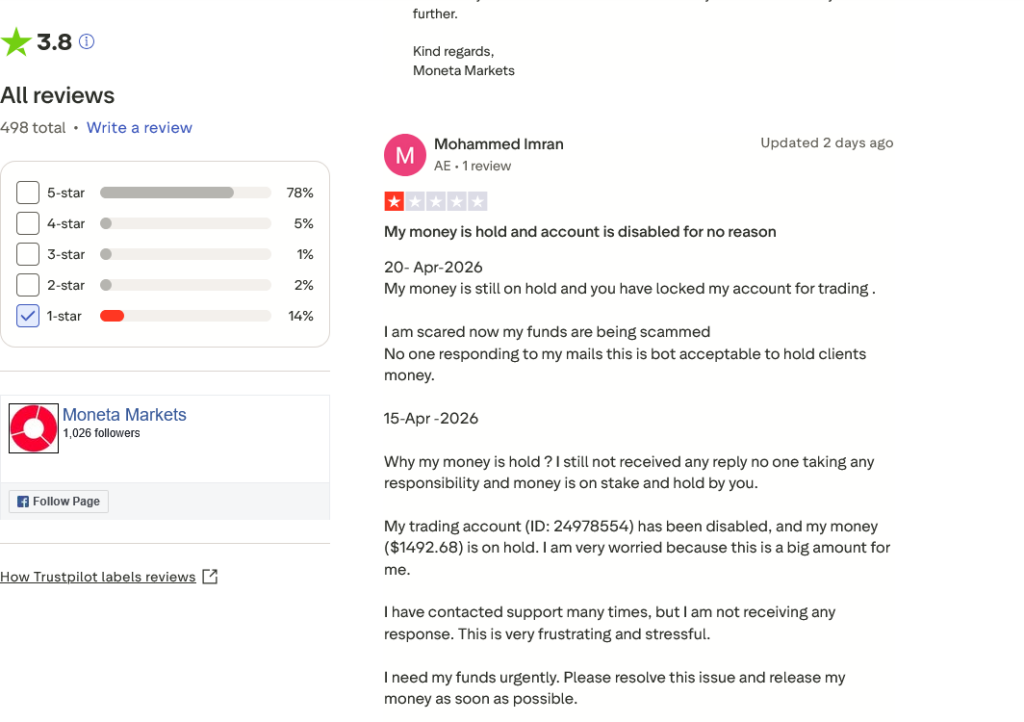Screen dimensions: 1024x722
Task: Uncheck the 1-star filter checkbox
Action: 28,316
